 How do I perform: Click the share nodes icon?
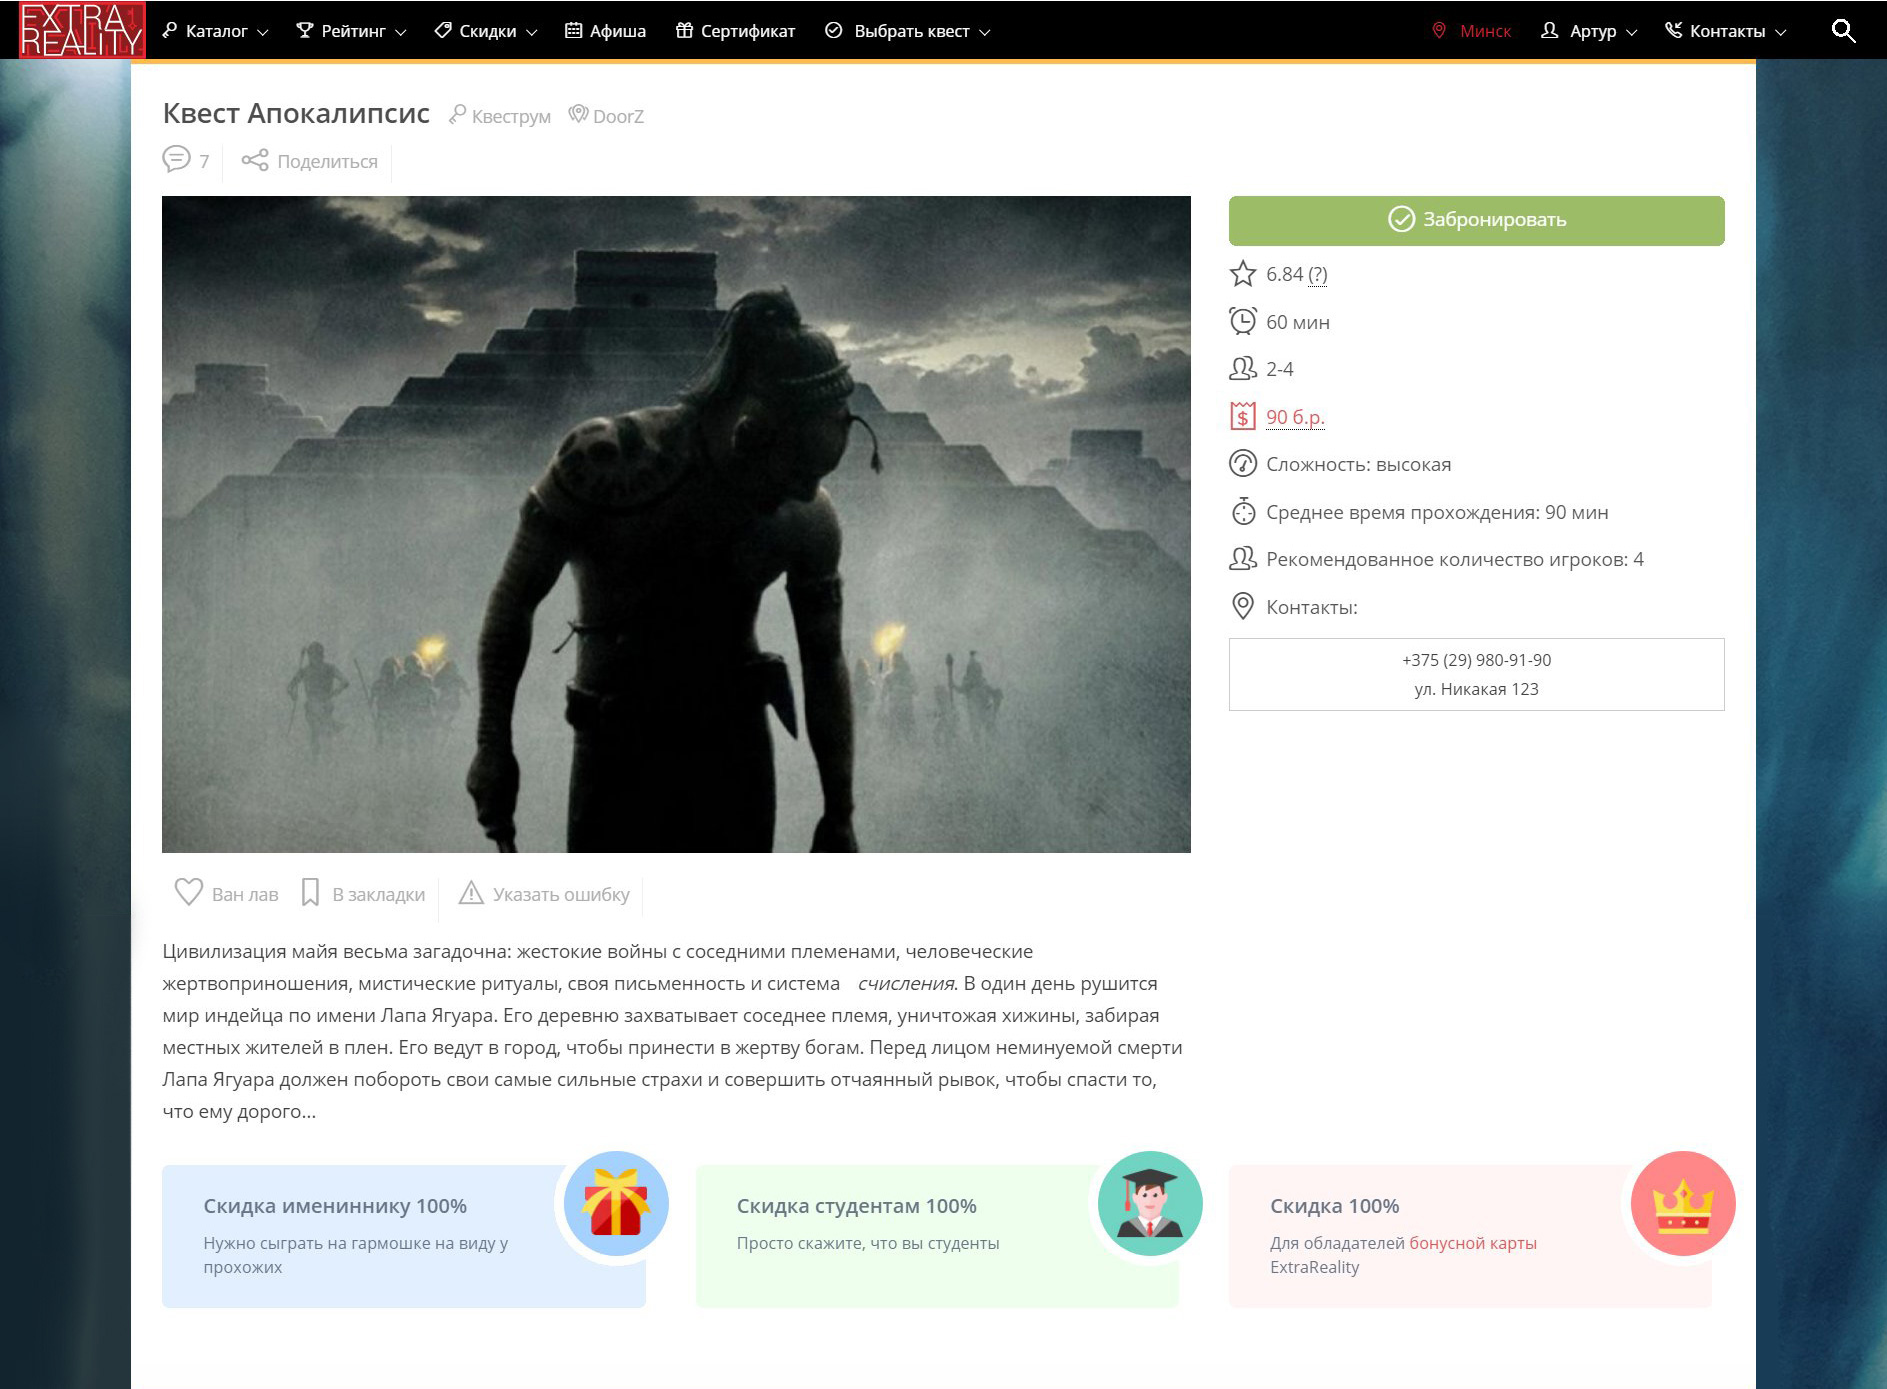(x=255, y=160)
